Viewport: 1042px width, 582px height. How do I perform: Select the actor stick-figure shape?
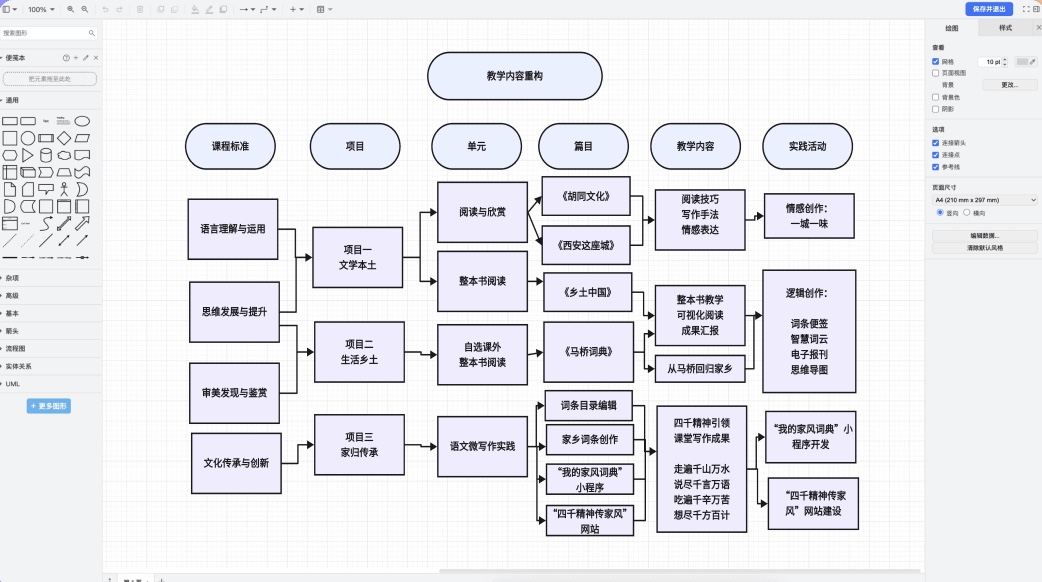click(64, 189)
